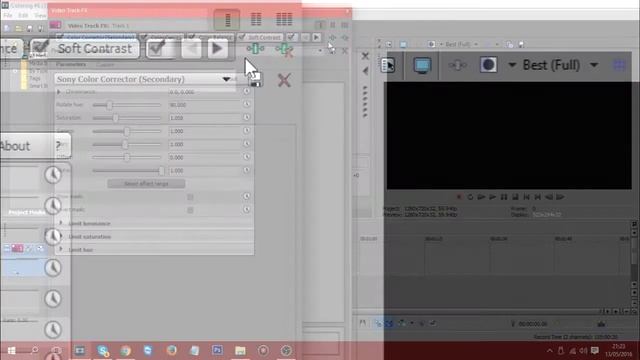Click the enlarged Split Screen View icon
Viewport: 640px width, 360px height.
(488, 65)
